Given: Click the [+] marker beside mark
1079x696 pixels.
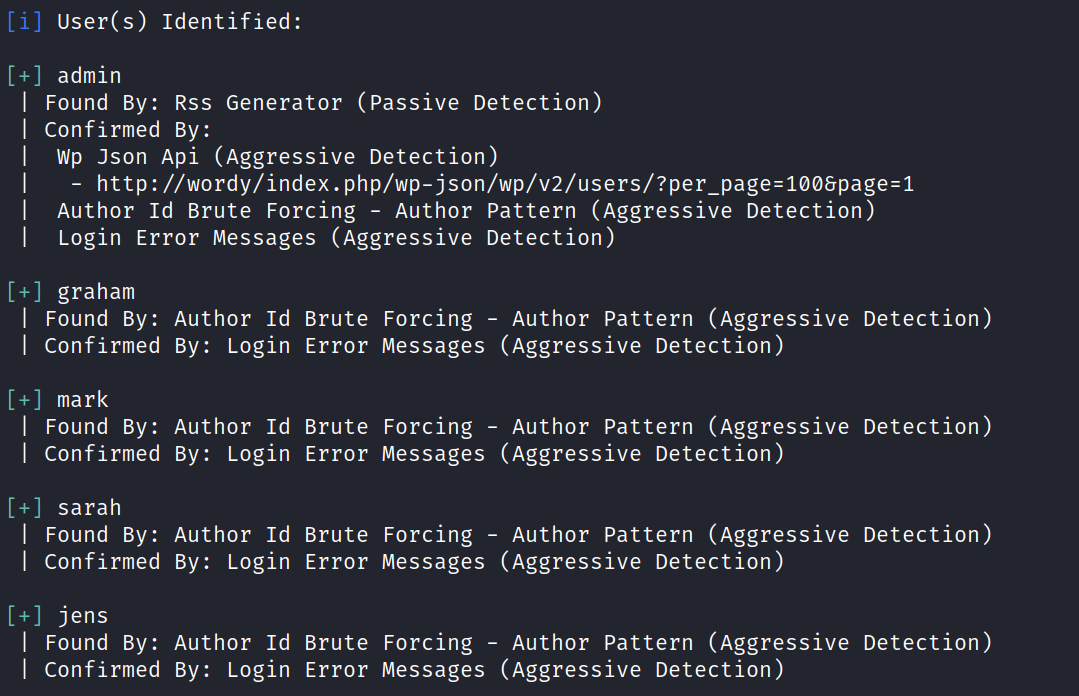Looking at the screenshot, I should click(x=24, y=399).
